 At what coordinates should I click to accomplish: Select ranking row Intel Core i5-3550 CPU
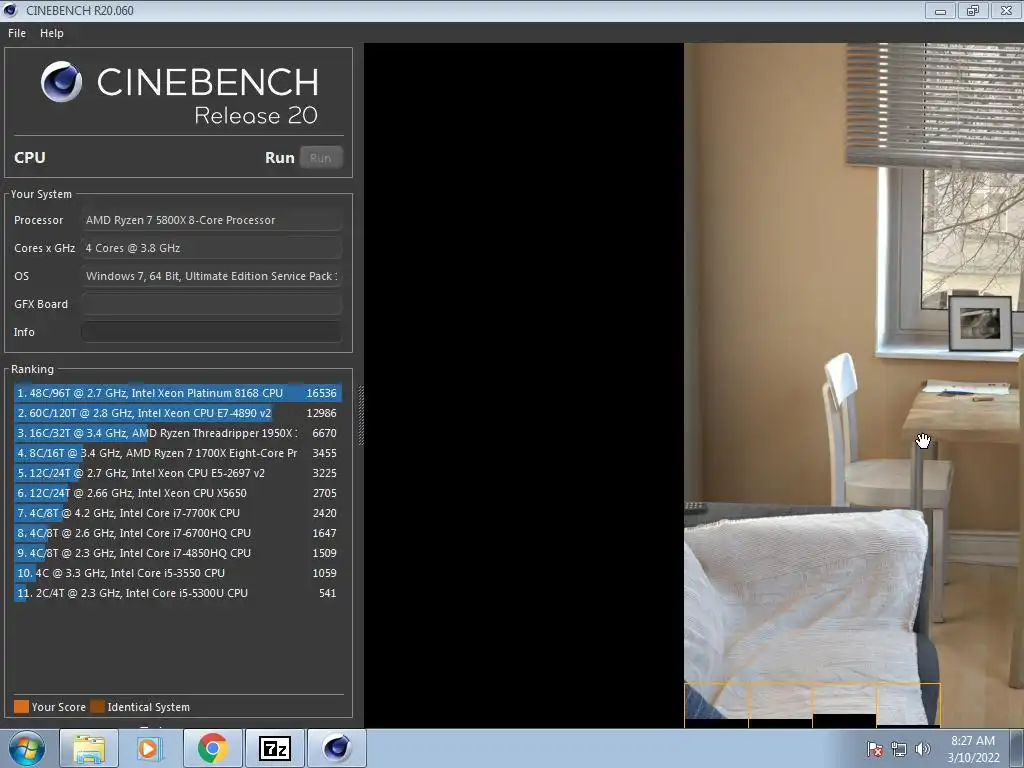pos(177,573)
